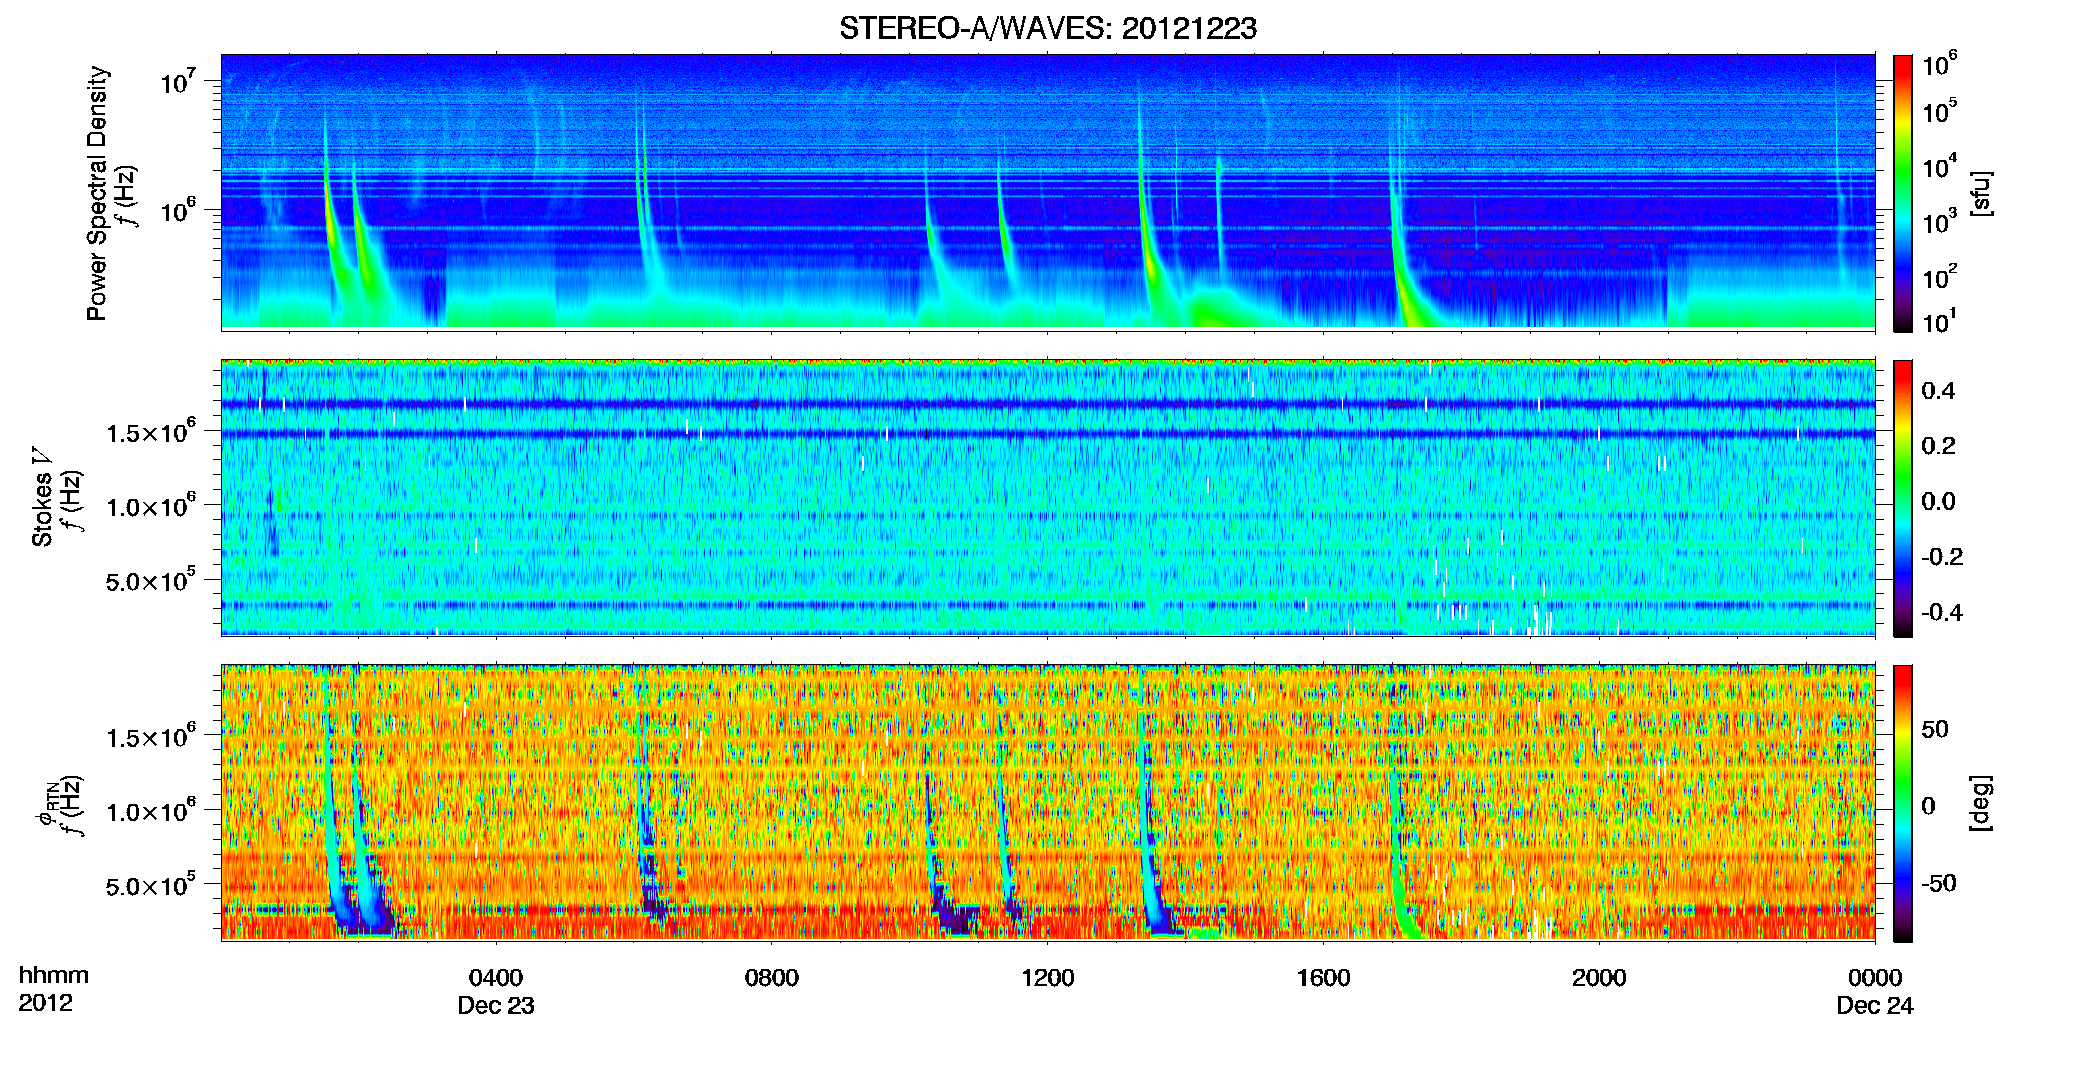This screenshot has height=1080, width=2096.
Task: Click the "0.0" Stokes V colorbar label
Action: click(x=1938, y=502)
